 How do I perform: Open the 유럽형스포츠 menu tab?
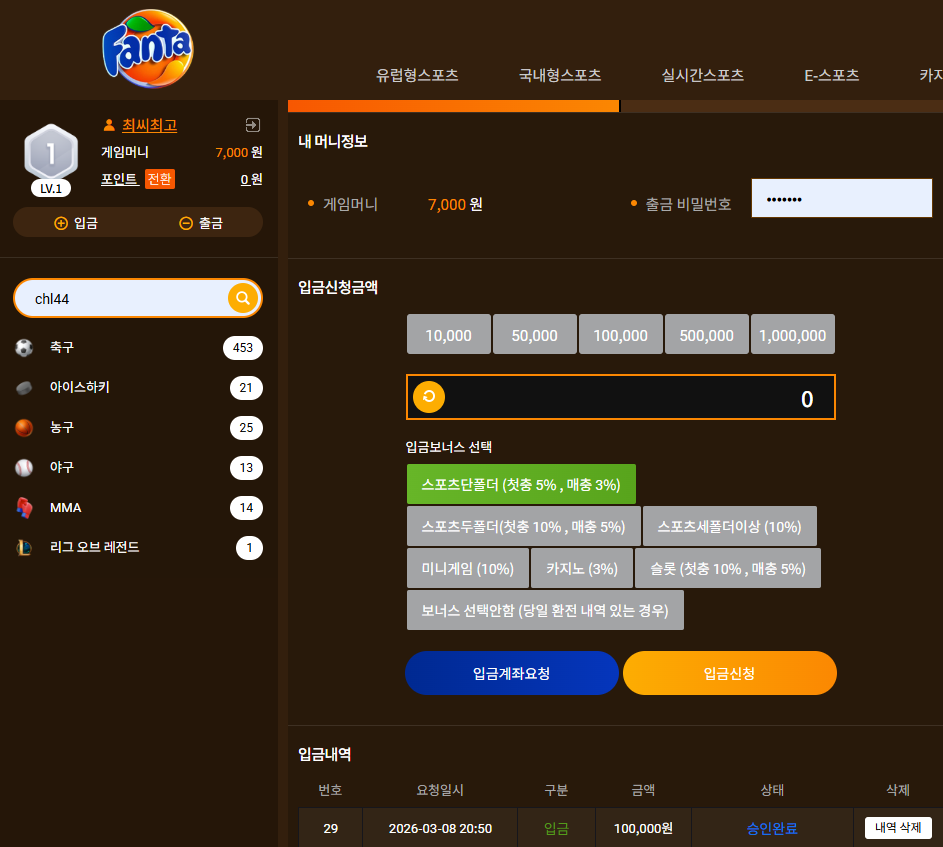pyautogui.click(x=417, y=75)
